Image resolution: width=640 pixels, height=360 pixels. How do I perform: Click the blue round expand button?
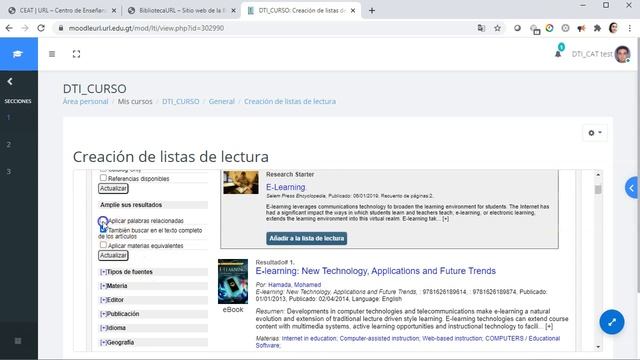coord(611,322)
